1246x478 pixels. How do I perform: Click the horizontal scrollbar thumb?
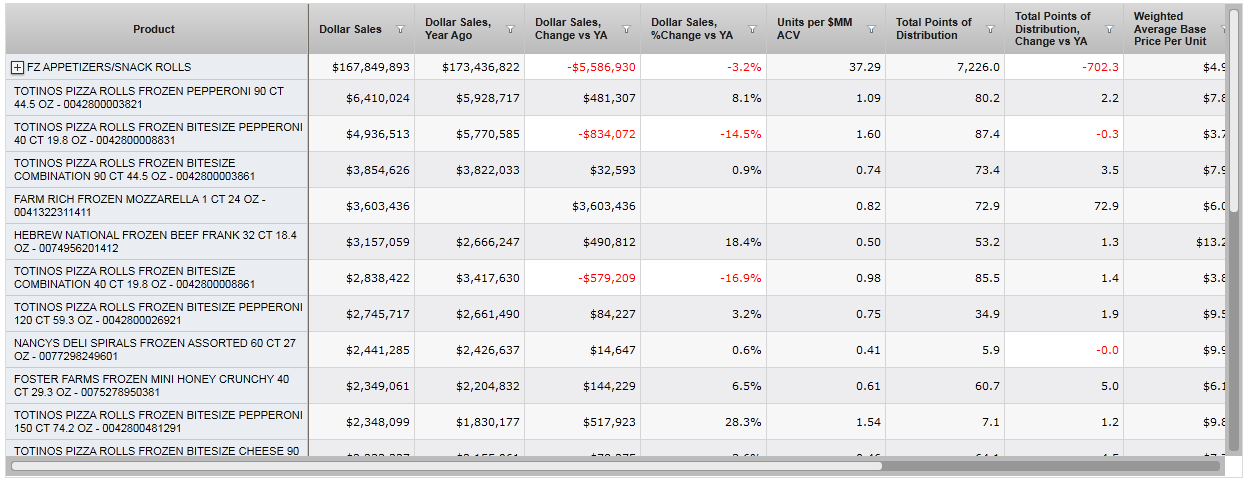click(446, 465)
